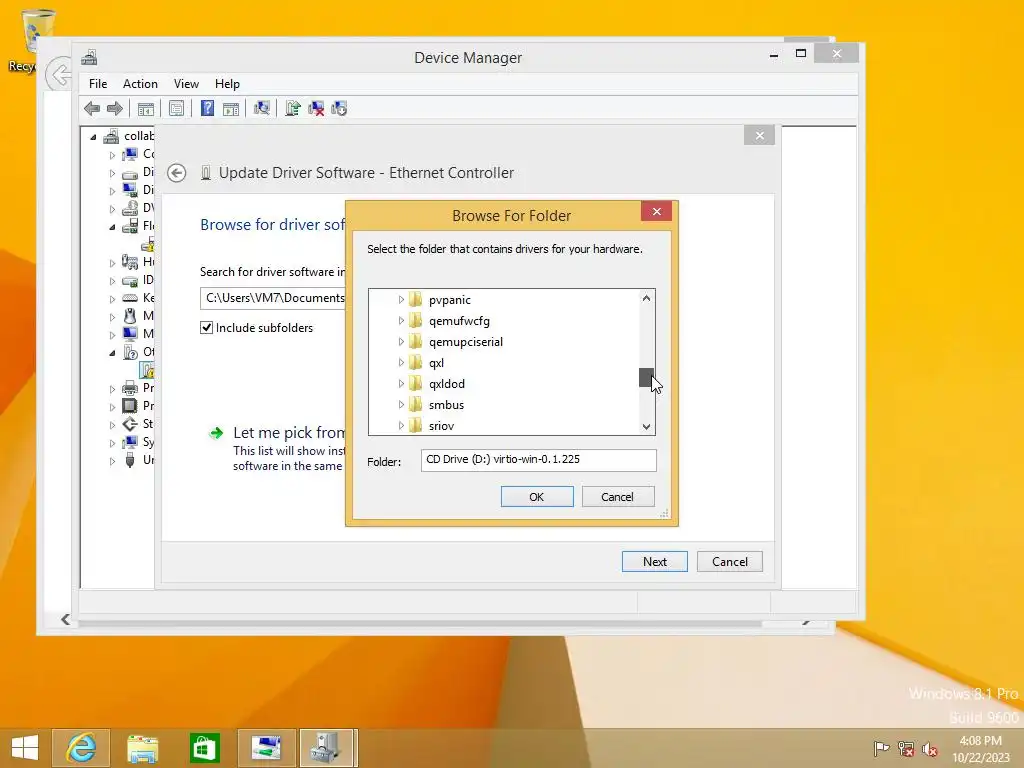Collapse the root computer node in Device Manager

tap(93, 136)
